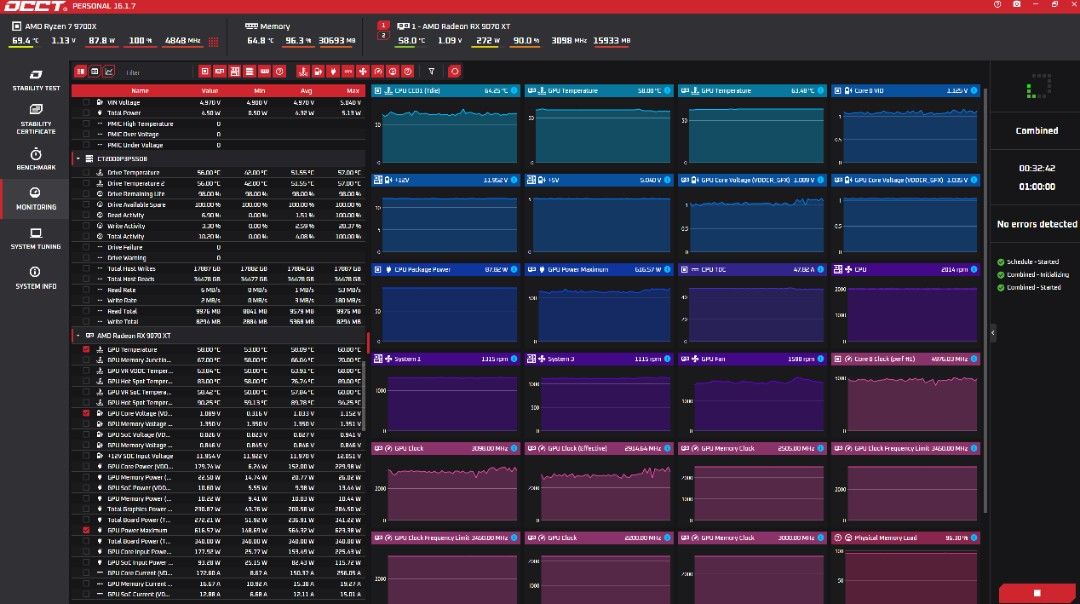Switch to the Monitoring section

(x=36, y=198)
